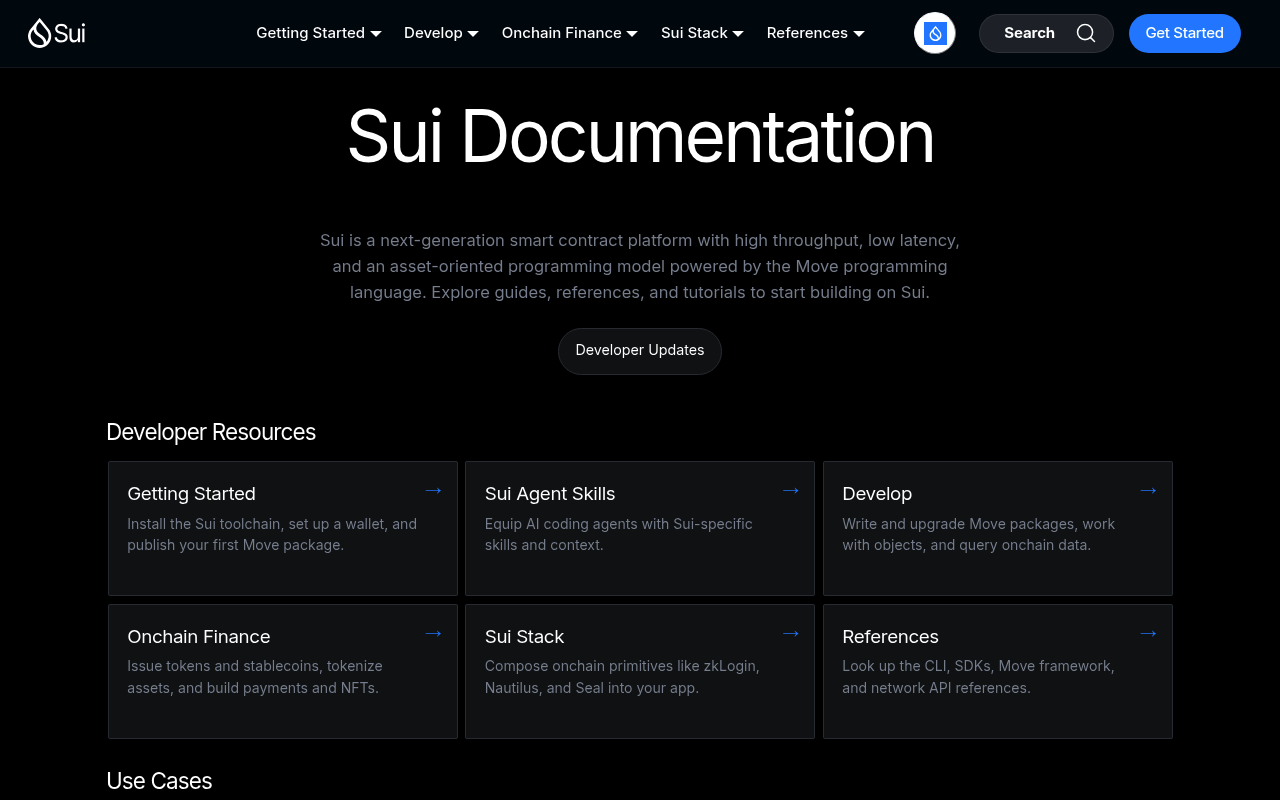Expand the Develop nav caret
This screenshot has width=1280, height=800.
[473, 34]
